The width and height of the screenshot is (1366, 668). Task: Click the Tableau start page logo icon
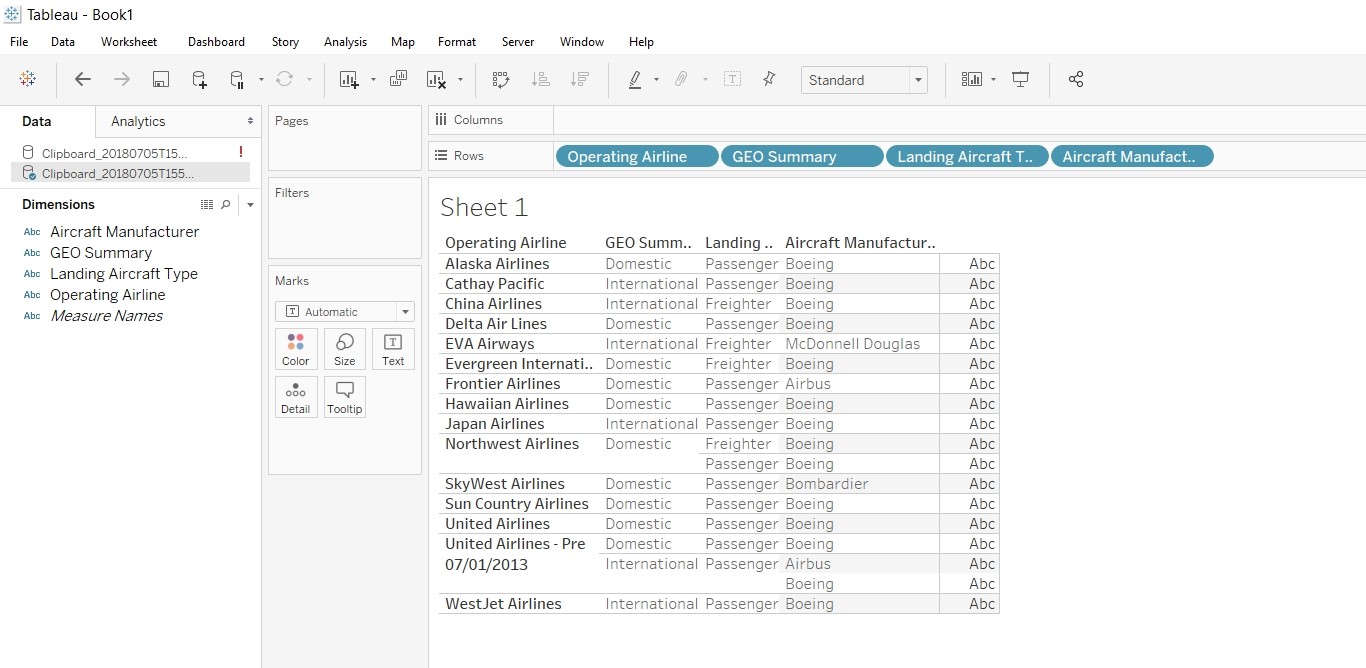point(28,80)
